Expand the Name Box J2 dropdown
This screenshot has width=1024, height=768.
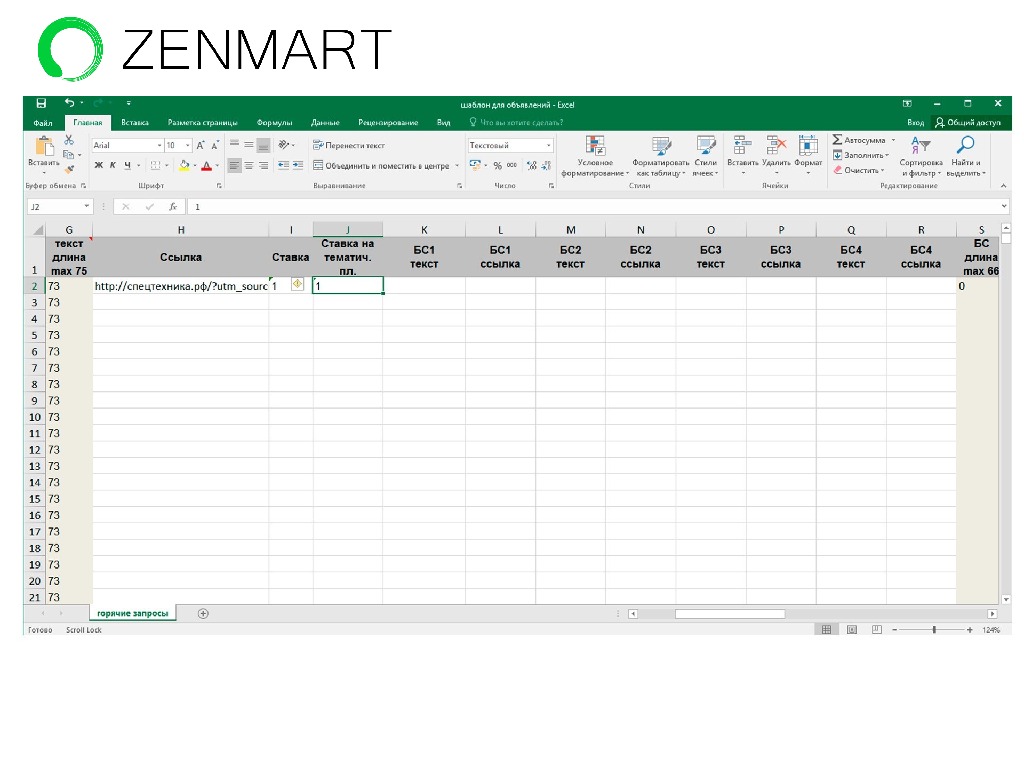(x=86, y=206)
